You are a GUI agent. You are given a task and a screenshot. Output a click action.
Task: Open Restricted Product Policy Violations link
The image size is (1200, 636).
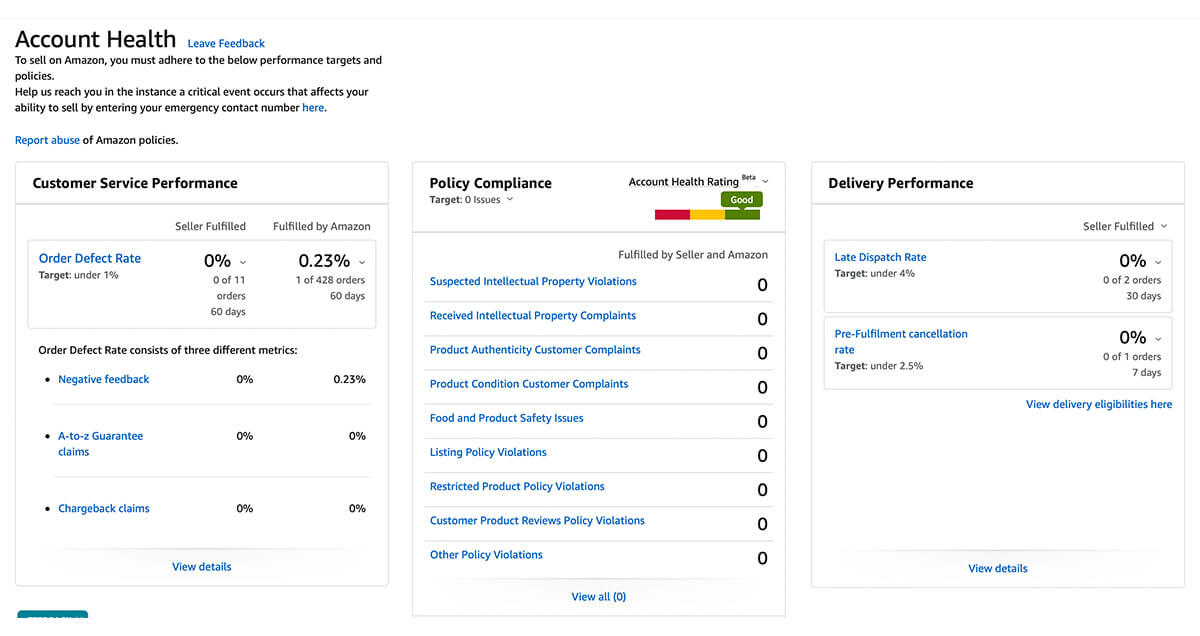click(517, 486)
